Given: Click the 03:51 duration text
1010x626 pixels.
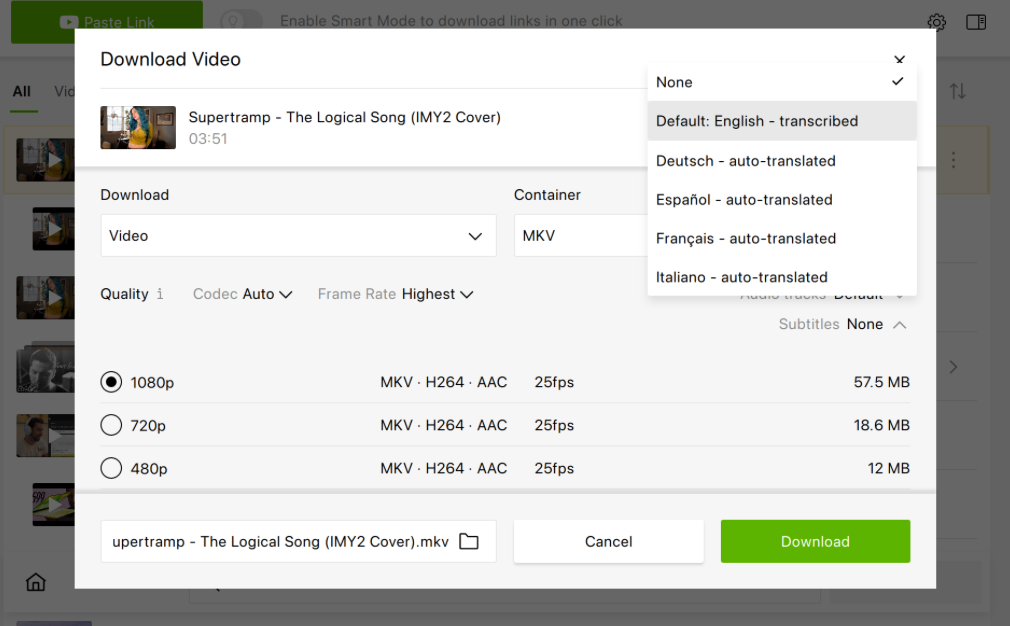Looking at the screenshot, I should click(x=207, y=138).
